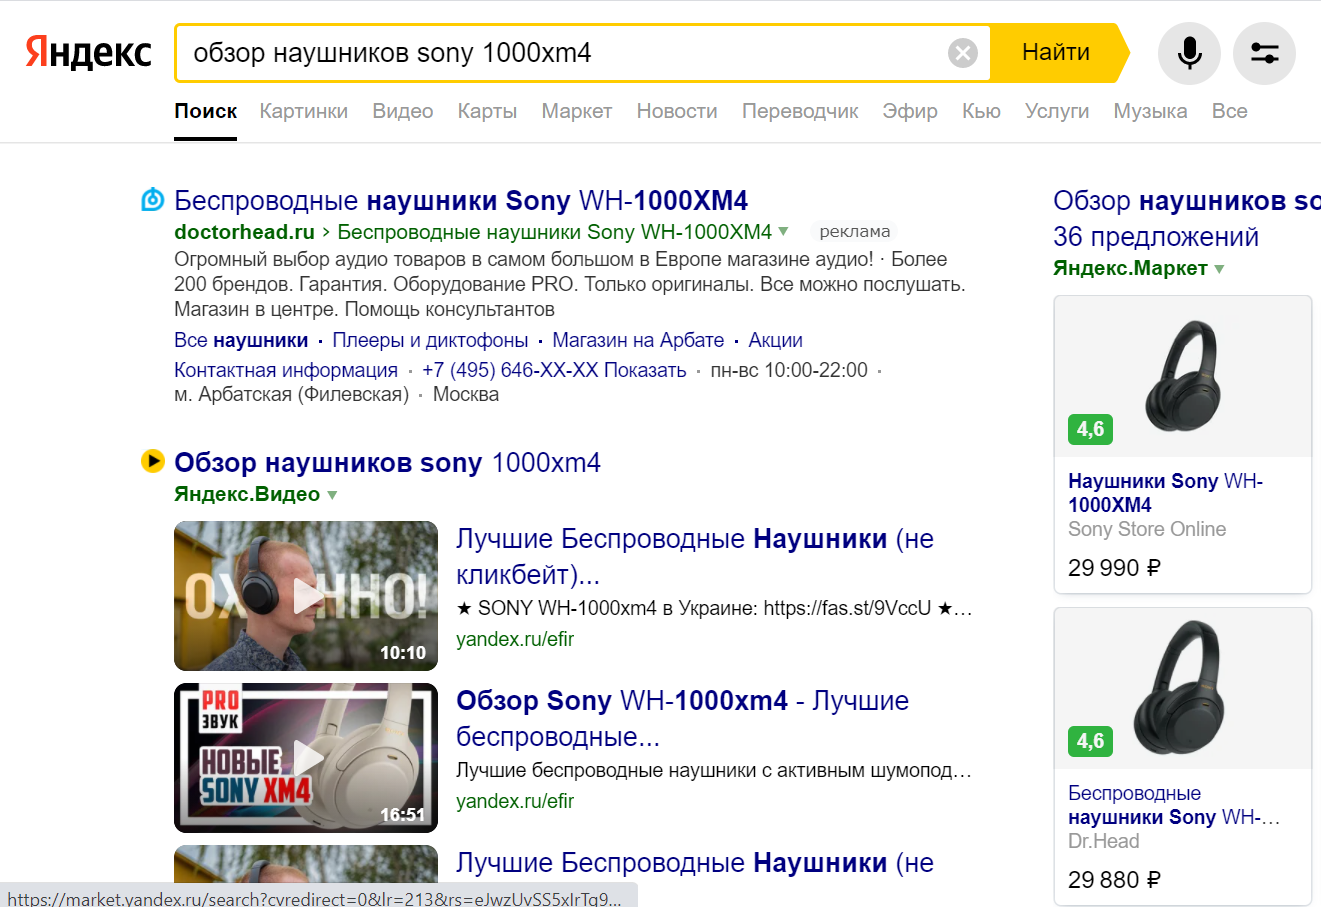
Task: Open the Все services tab
Action: point(1229,111)
